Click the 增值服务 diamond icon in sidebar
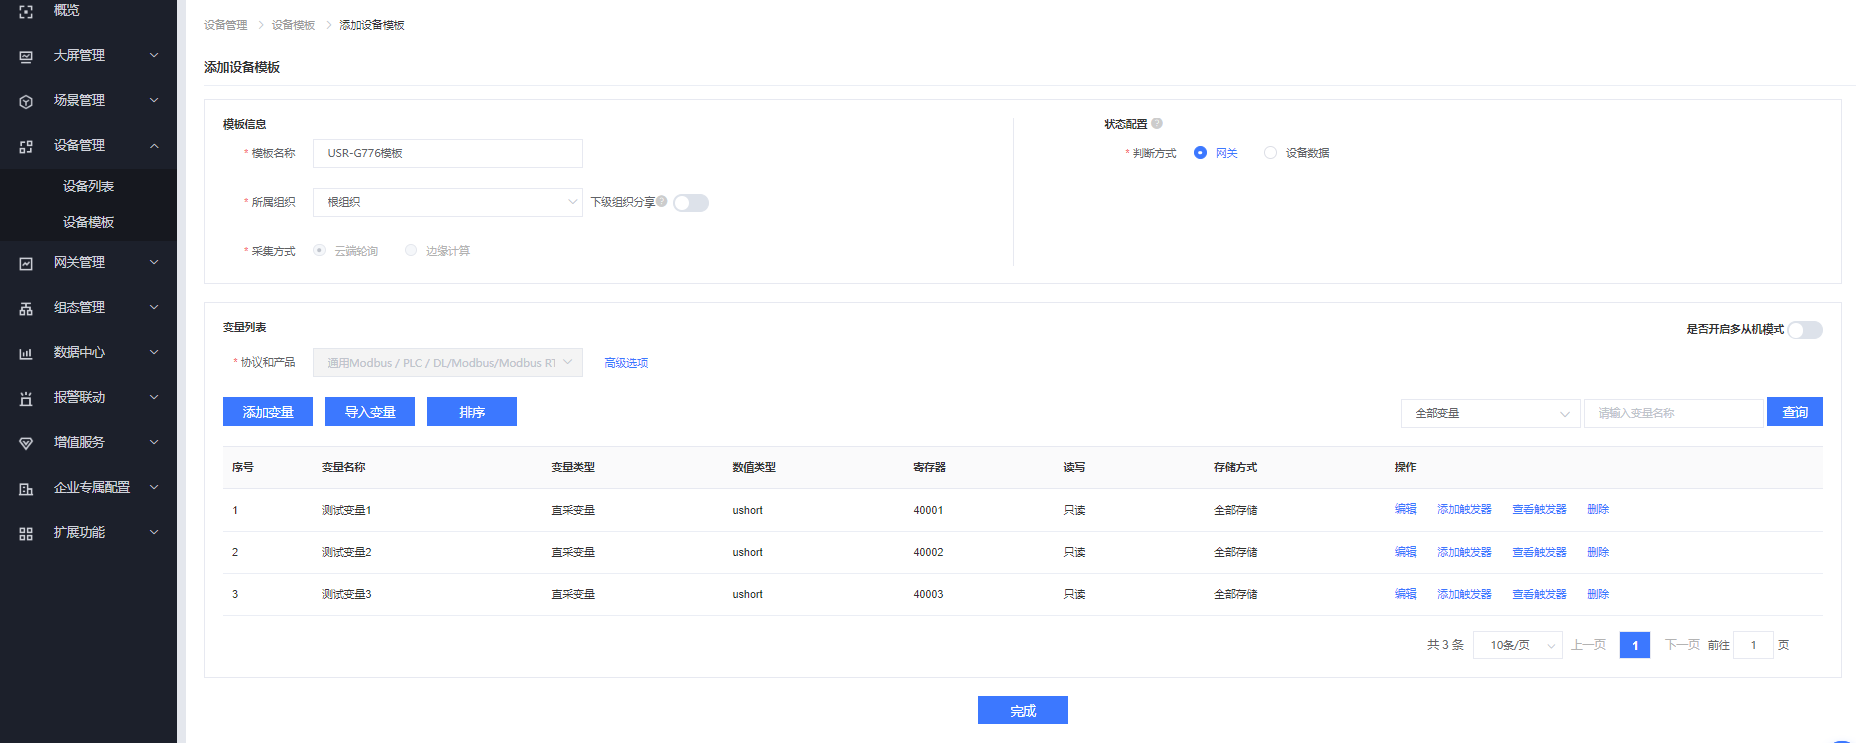 tap(26, 443)
